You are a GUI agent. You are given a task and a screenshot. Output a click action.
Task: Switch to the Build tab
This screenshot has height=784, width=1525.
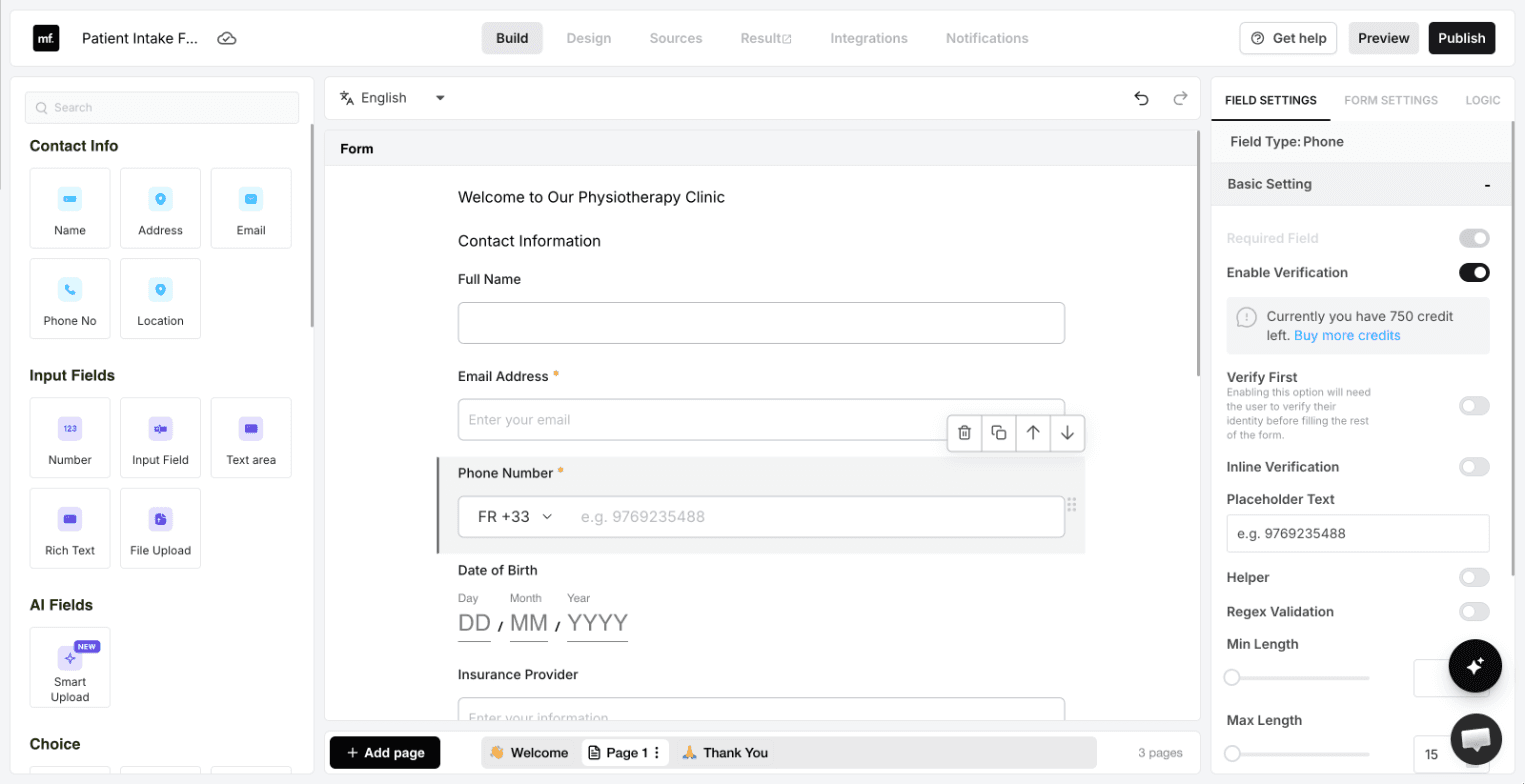(512, 38)
